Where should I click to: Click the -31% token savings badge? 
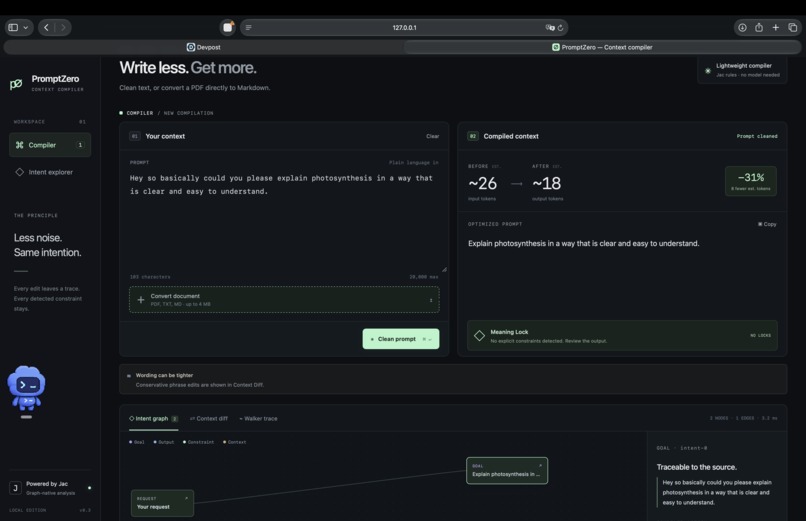(750, 181)
